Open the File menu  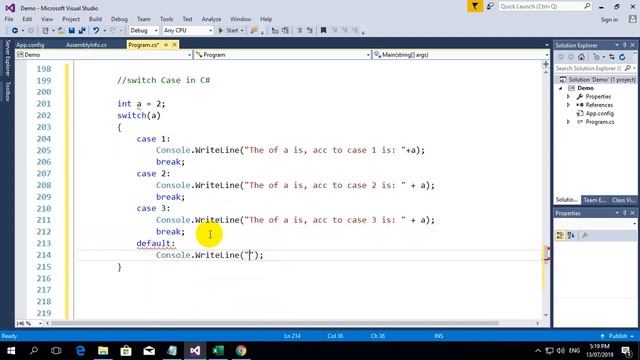(9, 19)
